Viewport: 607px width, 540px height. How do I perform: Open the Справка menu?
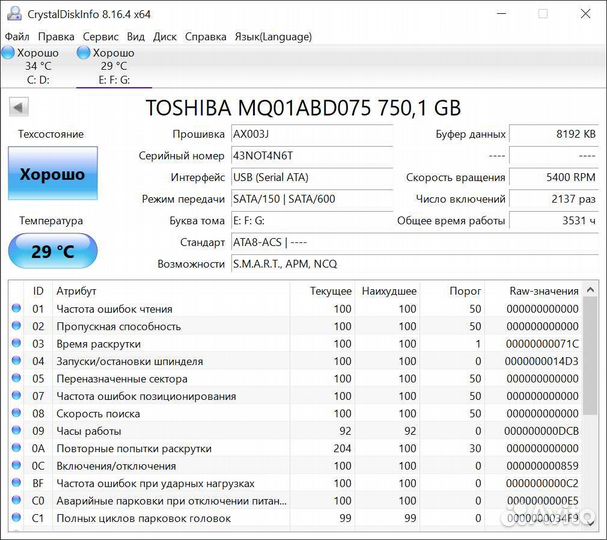tap(206, 37)
